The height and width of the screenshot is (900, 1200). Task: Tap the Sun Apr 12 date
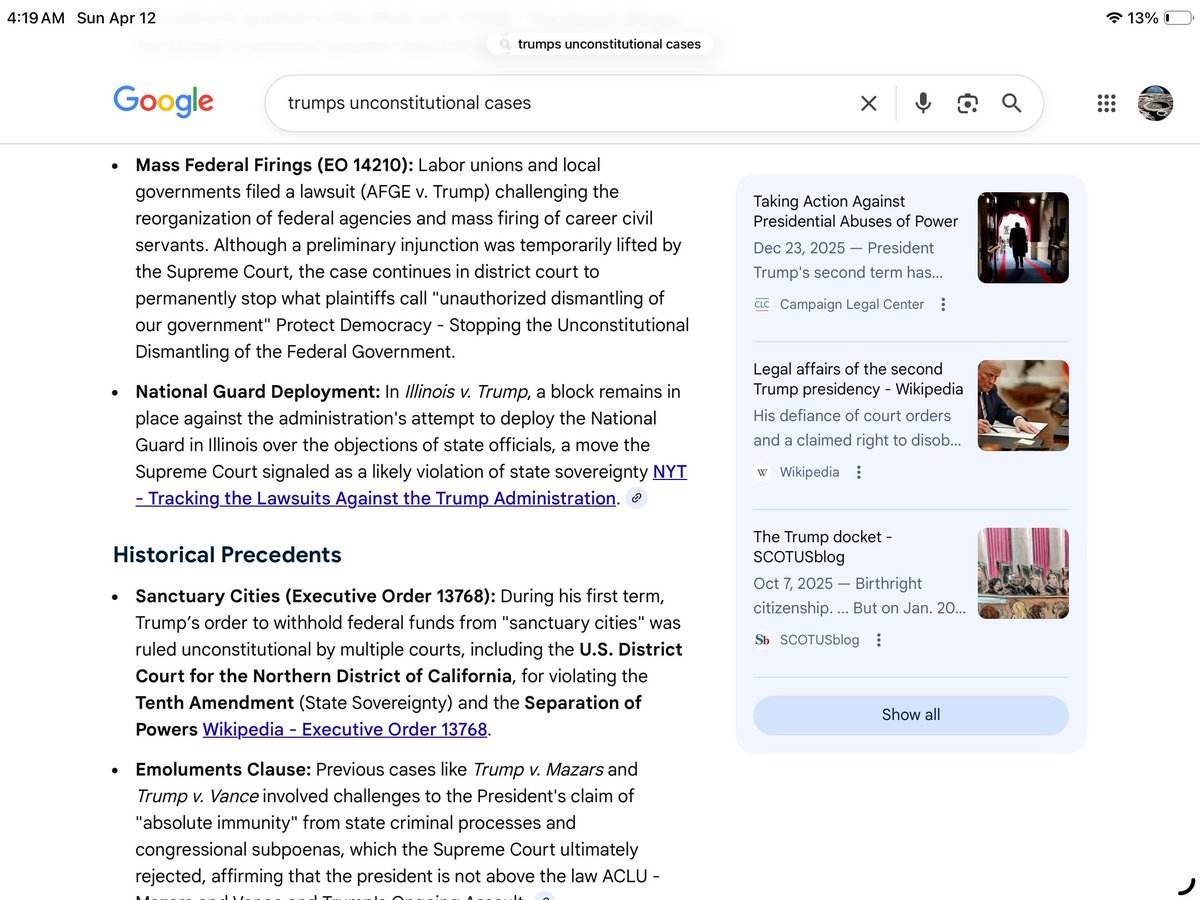pos(116,18)
